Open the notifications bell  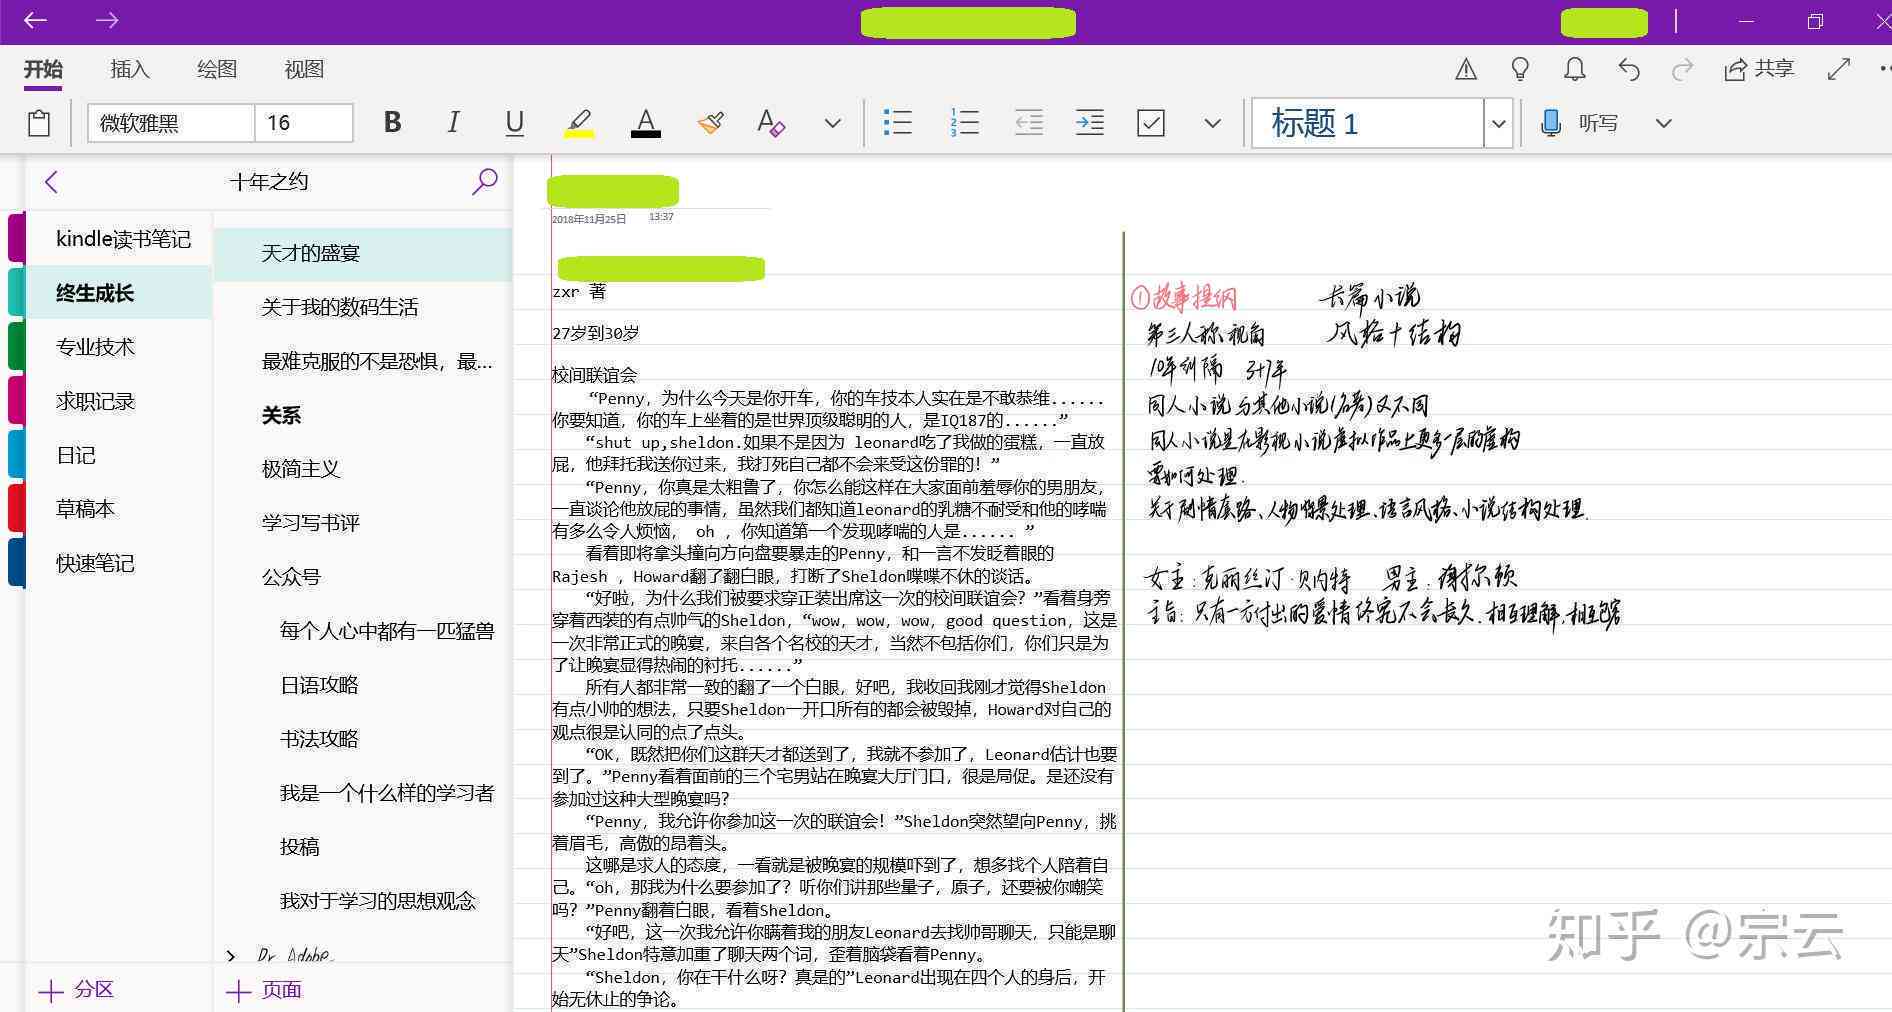[1574, 69]
